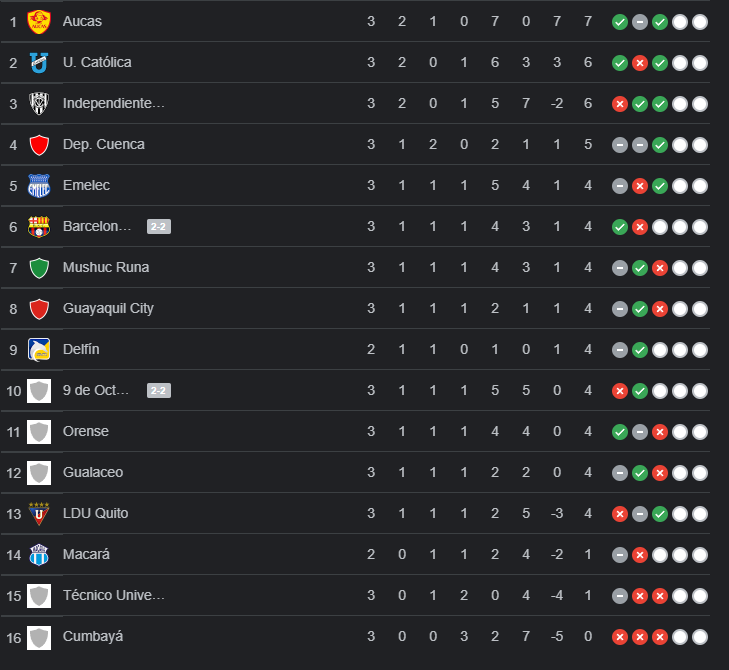729x670 pixels.
Task: Click the Independiente team crest icon
Action: [39, 103]
